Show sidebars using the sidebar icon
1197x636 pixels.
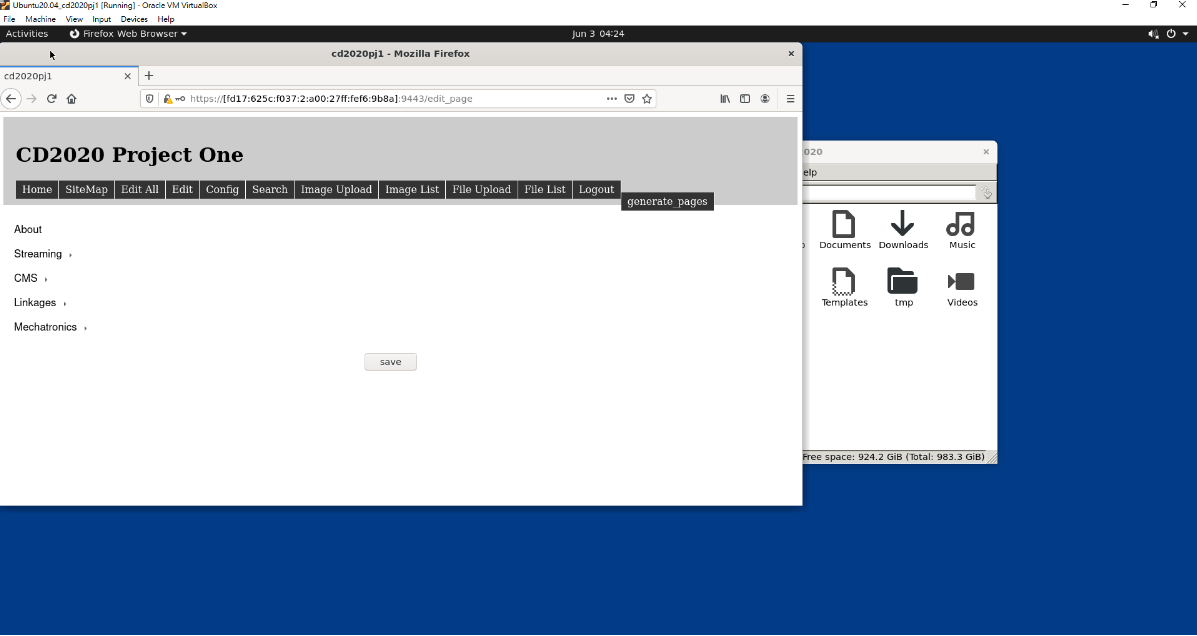[x=745, y=99]
